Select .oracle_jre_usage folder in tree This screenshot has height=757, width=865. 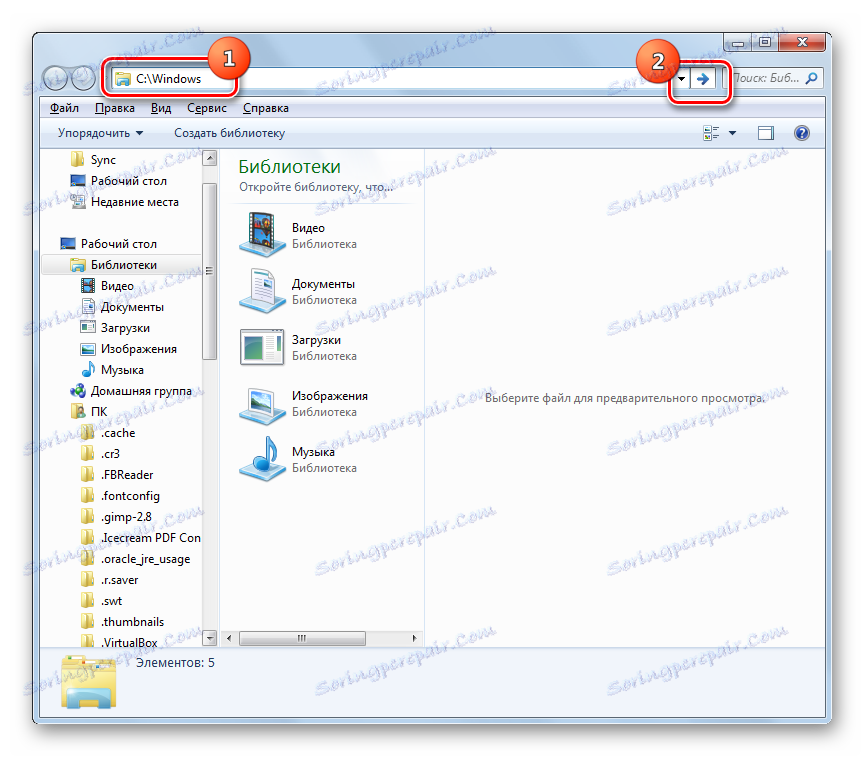point(136,559)
